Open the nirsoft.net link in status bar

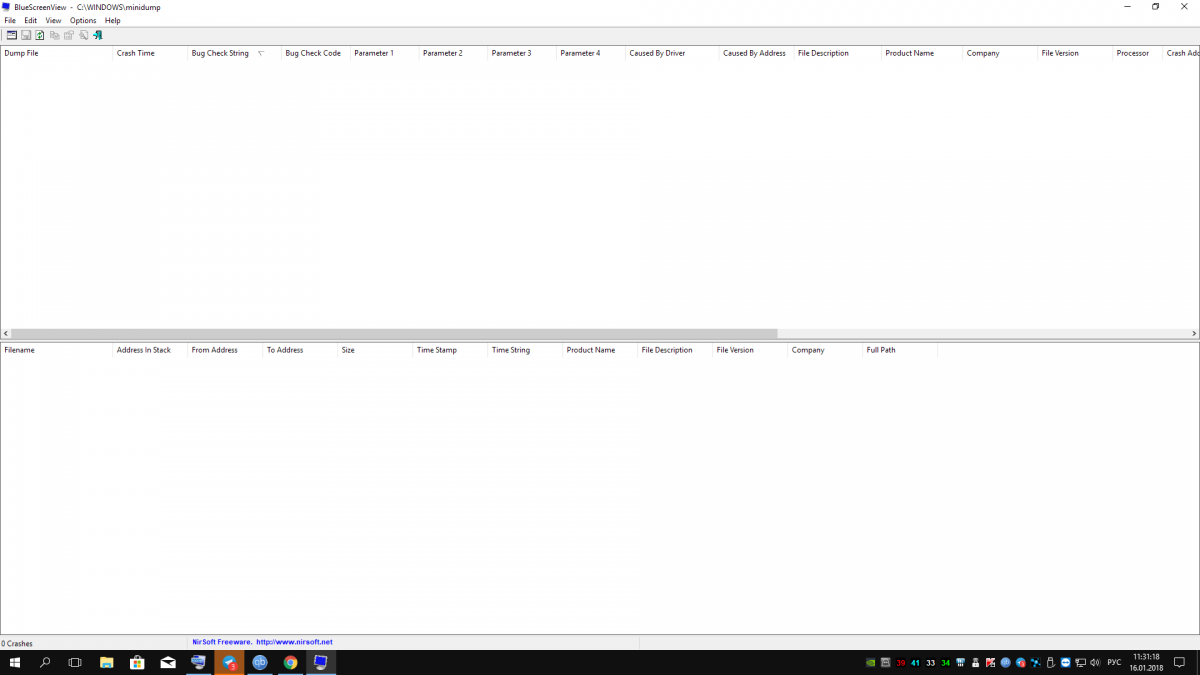[x=294, y=642]
